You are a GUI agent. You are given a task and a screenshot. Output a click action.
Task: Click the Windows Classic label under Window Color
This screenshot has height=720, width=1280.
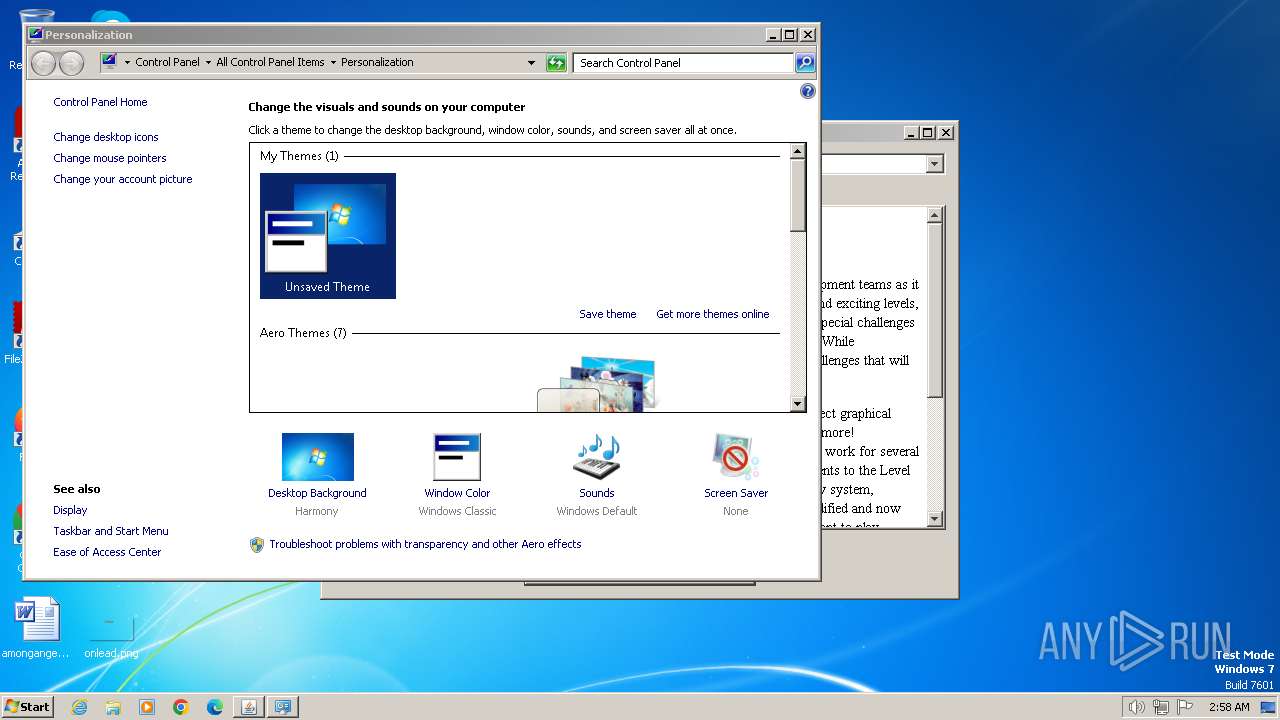pos(457,511)
